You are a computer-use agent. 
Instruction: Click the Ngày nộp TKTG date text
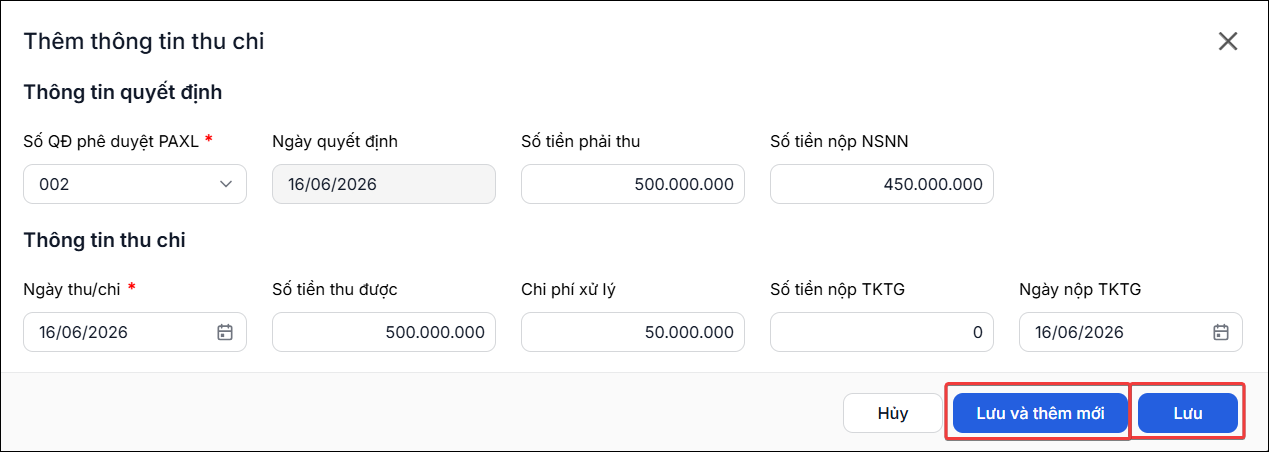[1079, 332]
